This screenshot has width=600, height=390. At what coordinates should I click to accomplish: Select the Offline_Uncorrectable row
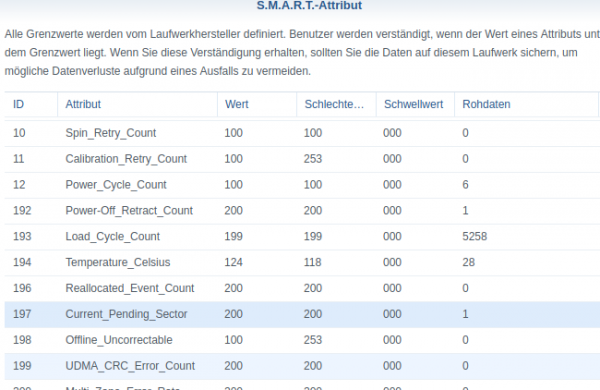coord(302,340)
